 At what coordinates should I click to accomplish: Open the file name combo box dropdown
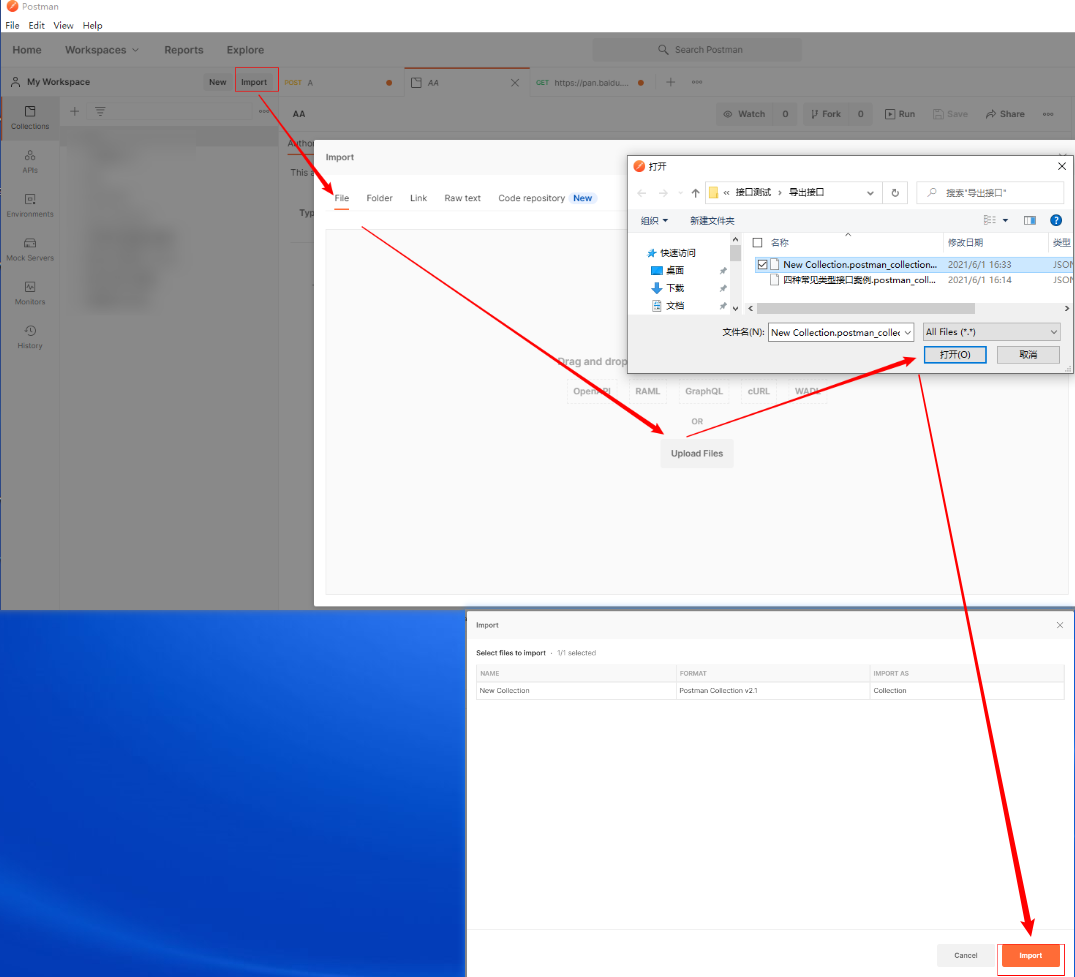tap(907, 333)
